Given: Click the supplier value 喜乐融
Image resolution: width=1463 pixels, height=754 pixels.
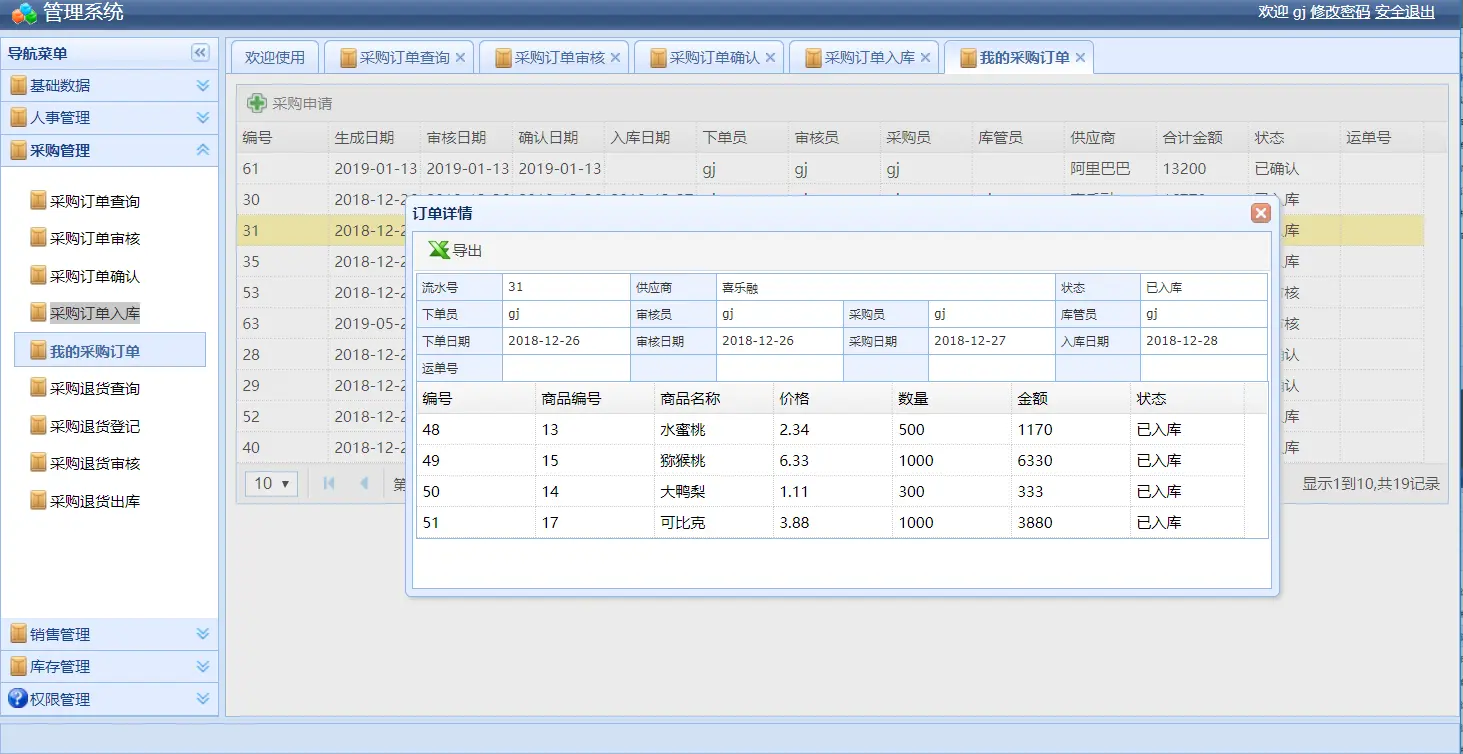Looking at the screenshot, I should click(740, 287).
